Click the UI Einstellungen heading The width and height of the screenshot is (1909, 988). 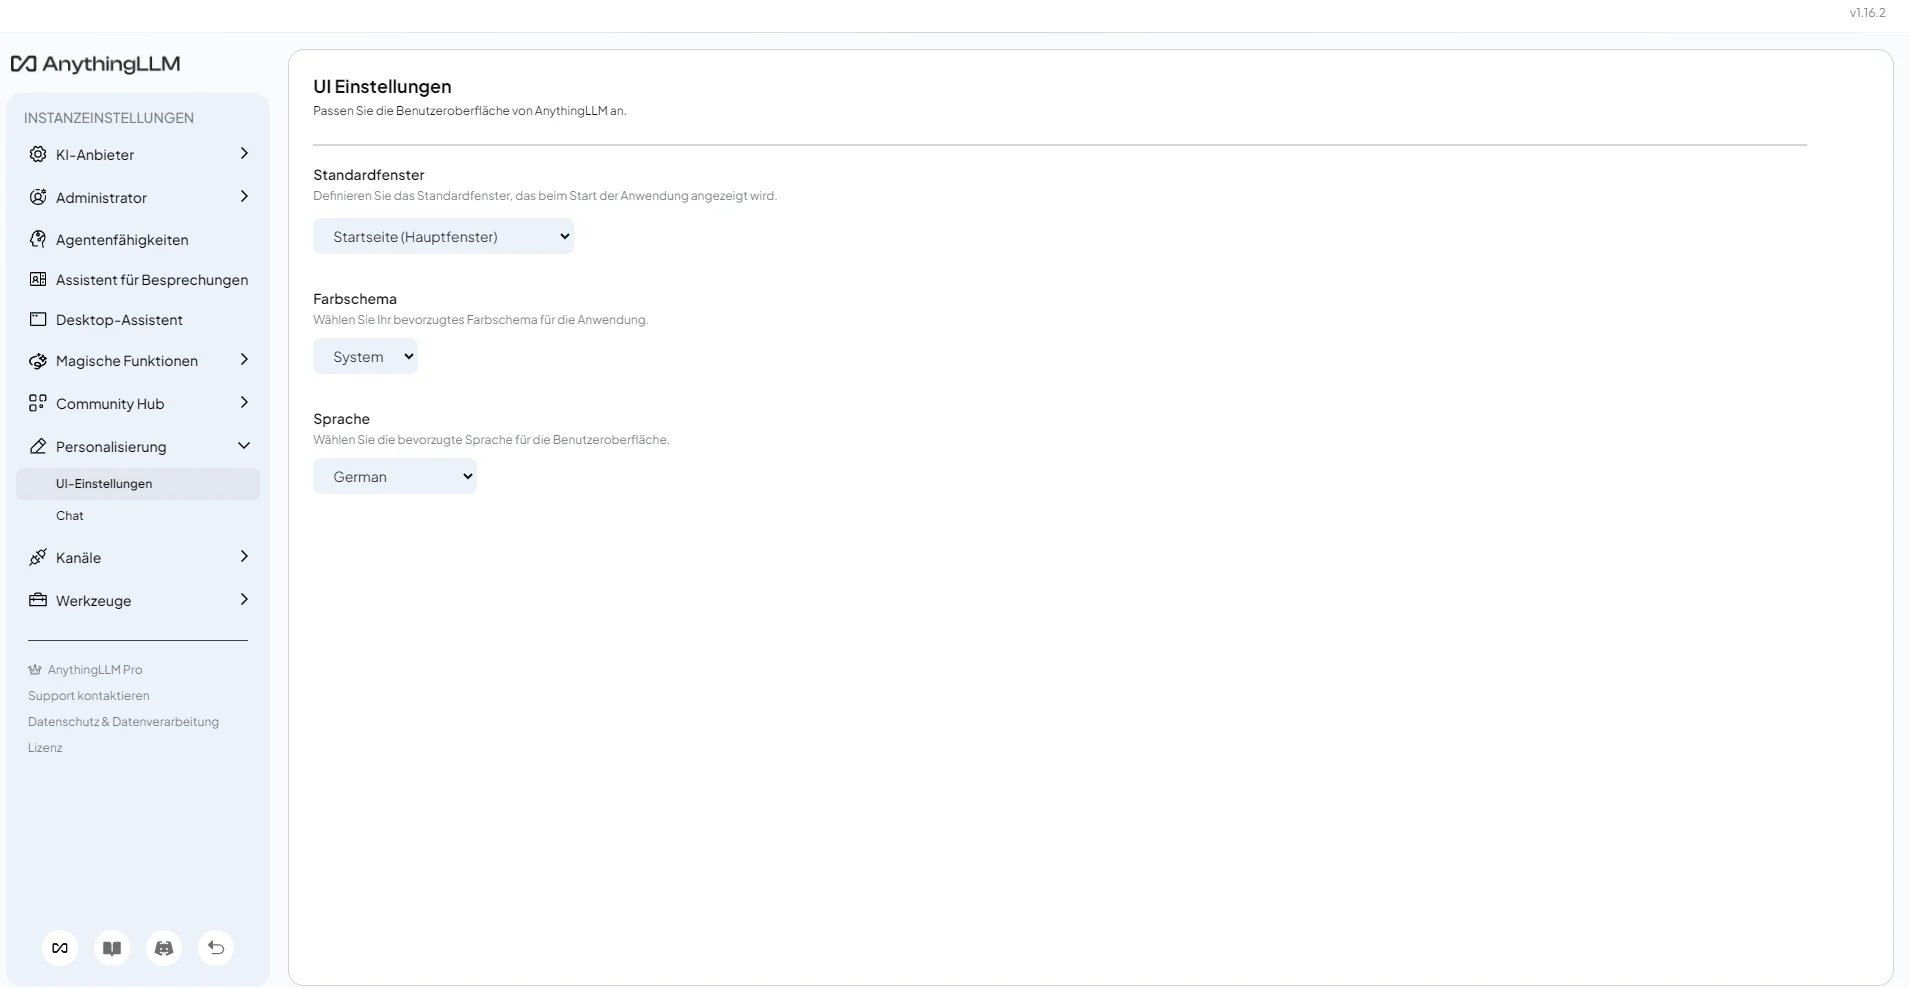(x=382, y=86)
